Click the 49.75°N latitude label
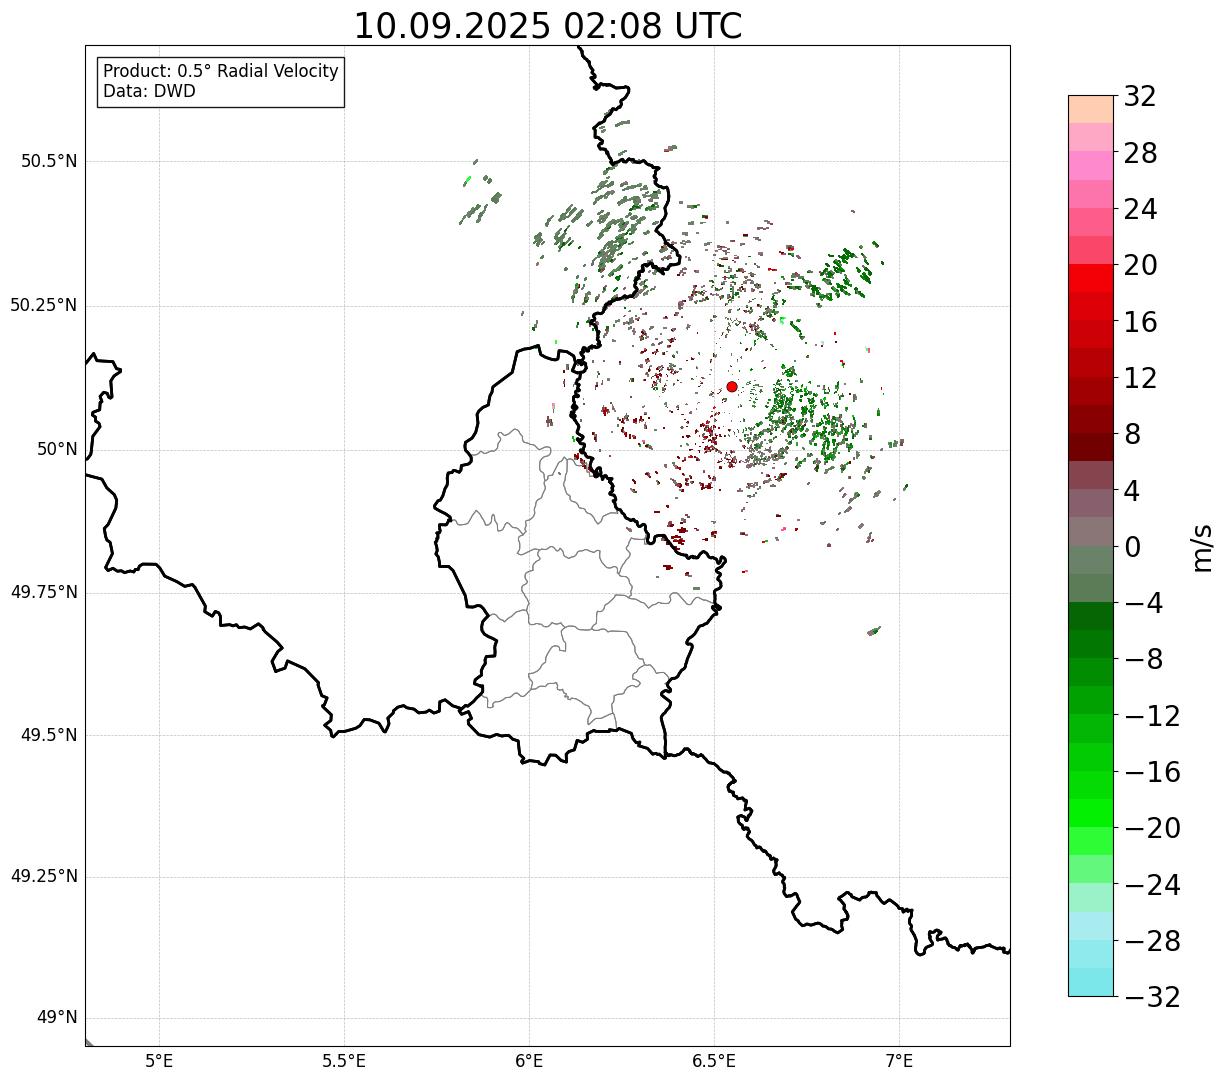Screen dimensions: 1225x1081 pos(44,592)
